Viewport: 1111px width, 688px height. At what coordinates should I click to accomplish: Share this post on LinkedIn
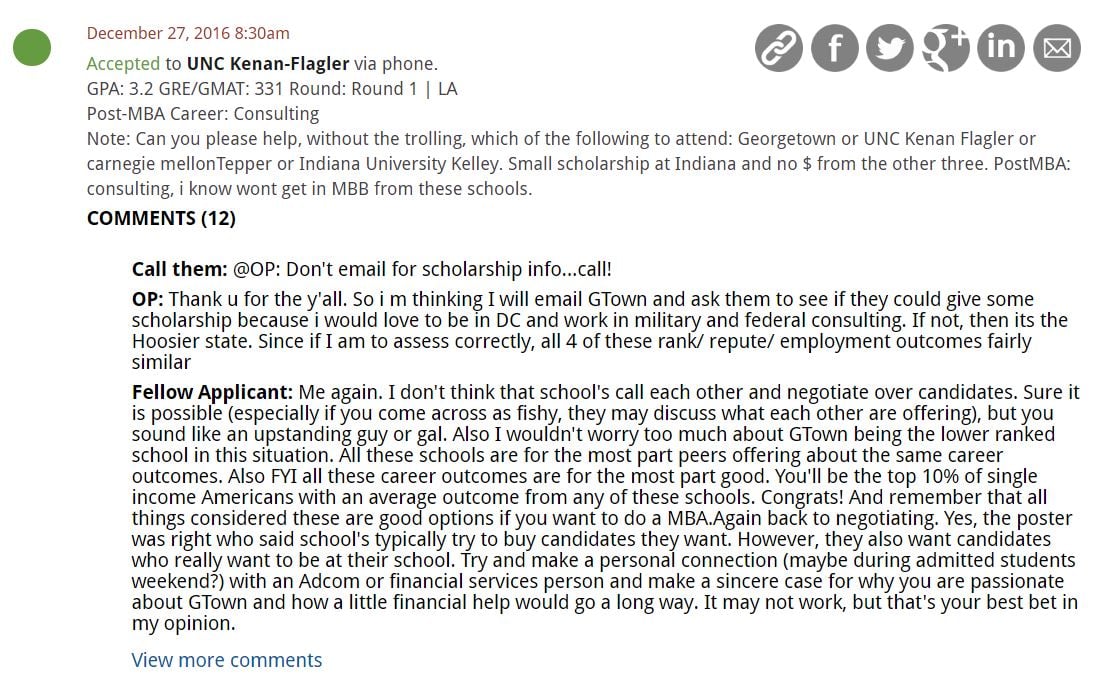pos(1001,48)
